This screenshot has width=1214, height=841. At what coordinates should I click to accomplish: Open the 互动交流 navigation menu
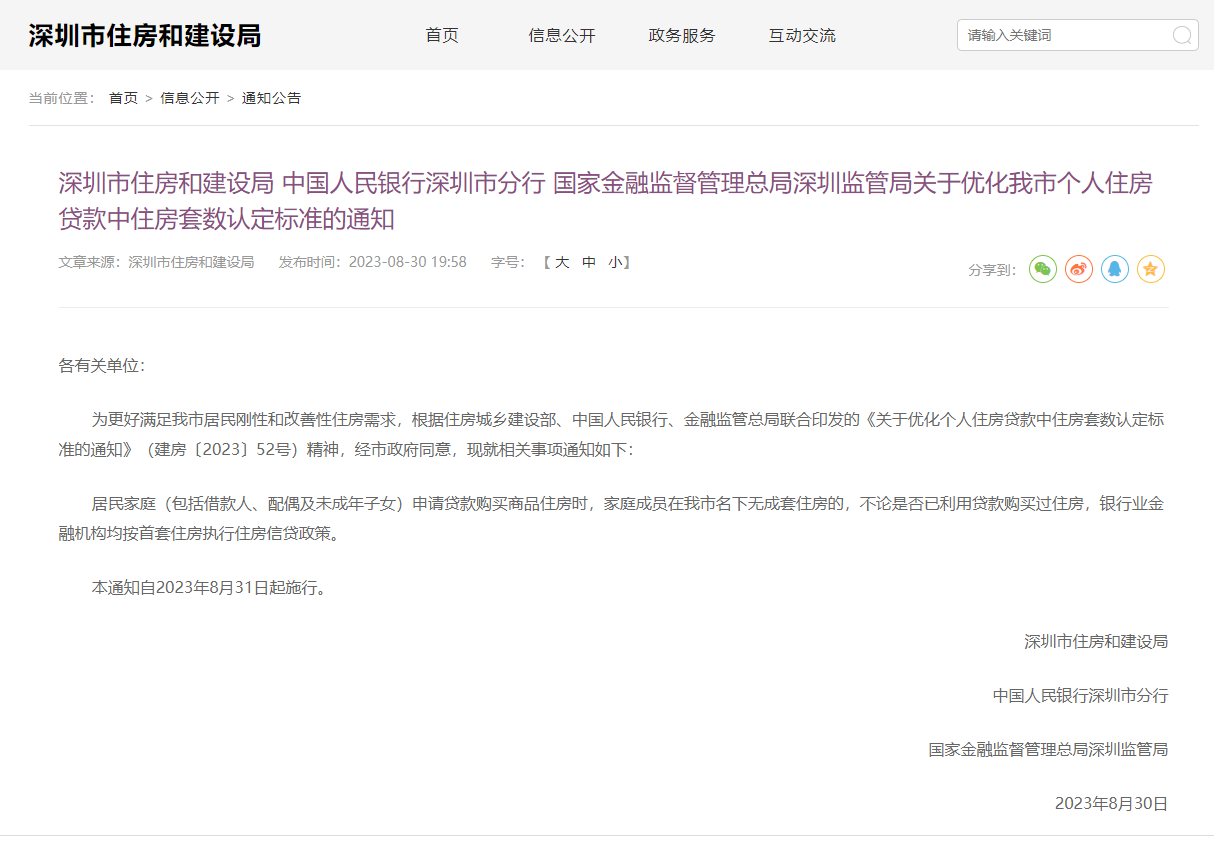[802, 36]
